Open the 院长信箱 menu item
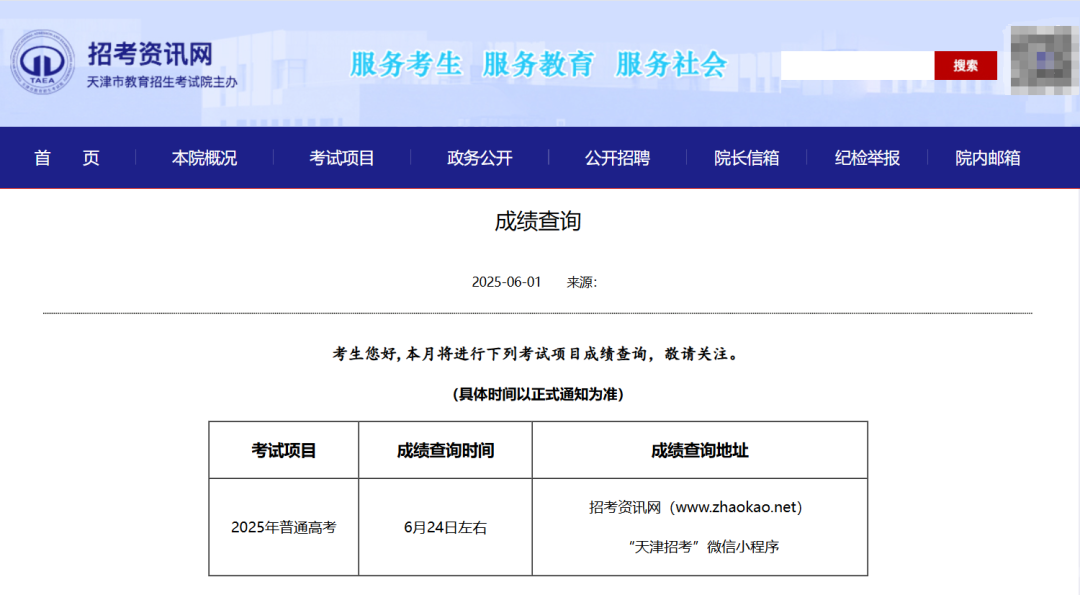This screenshot has height=595, width=1080. tap(747, 158)
